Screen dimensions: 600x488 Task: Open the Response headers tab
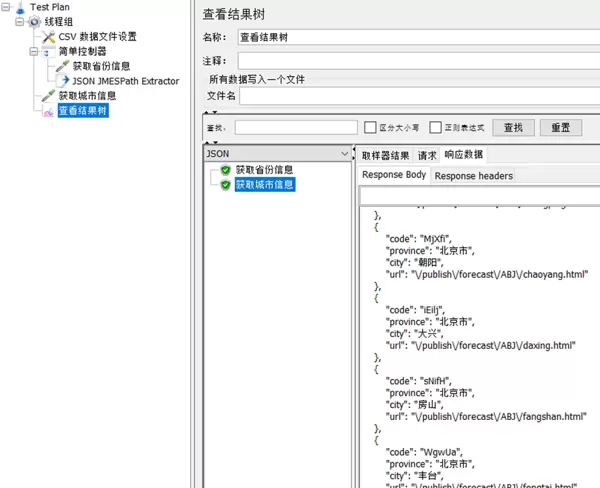tap(473, 176)
